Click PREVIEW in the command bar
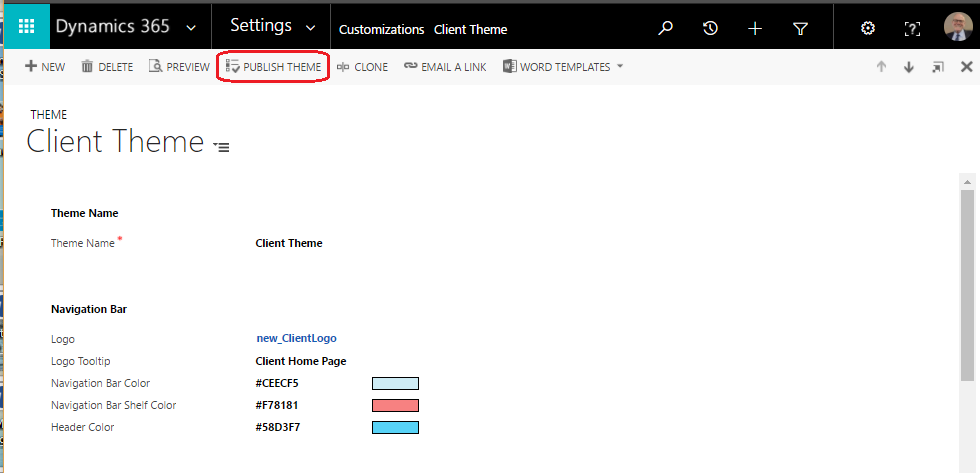The height and width of the screenshot is (473, 980). click(x=179, y=67)
